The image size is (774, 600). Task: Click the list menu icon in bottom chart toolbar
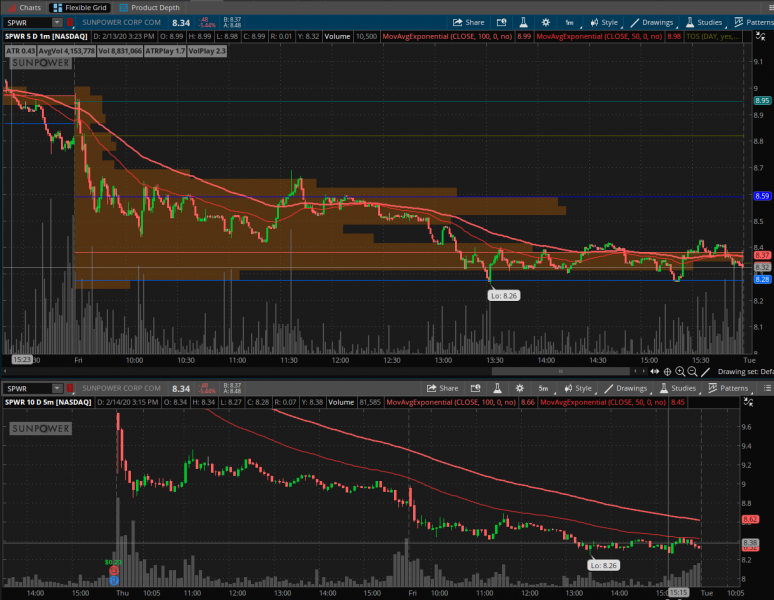(x=767, y=388)
